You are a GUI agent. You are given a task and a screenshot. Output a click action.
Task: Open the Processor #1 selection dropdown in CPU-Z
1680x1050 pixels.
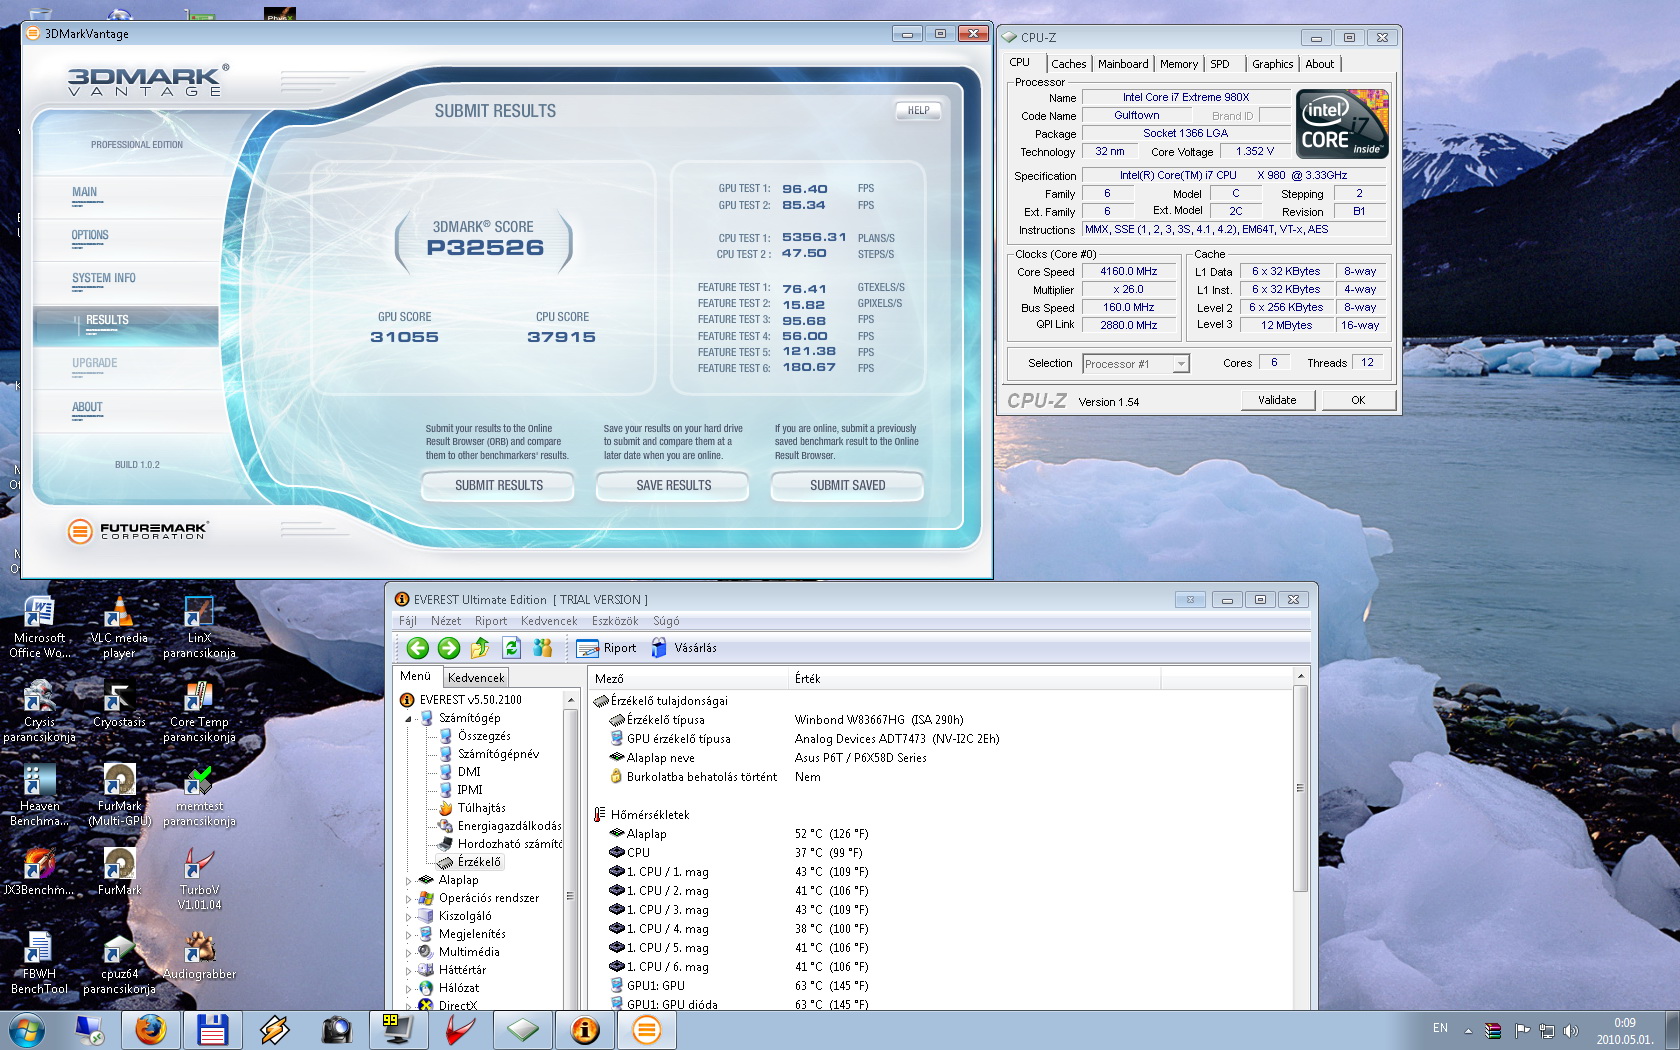pos(1136,364)
